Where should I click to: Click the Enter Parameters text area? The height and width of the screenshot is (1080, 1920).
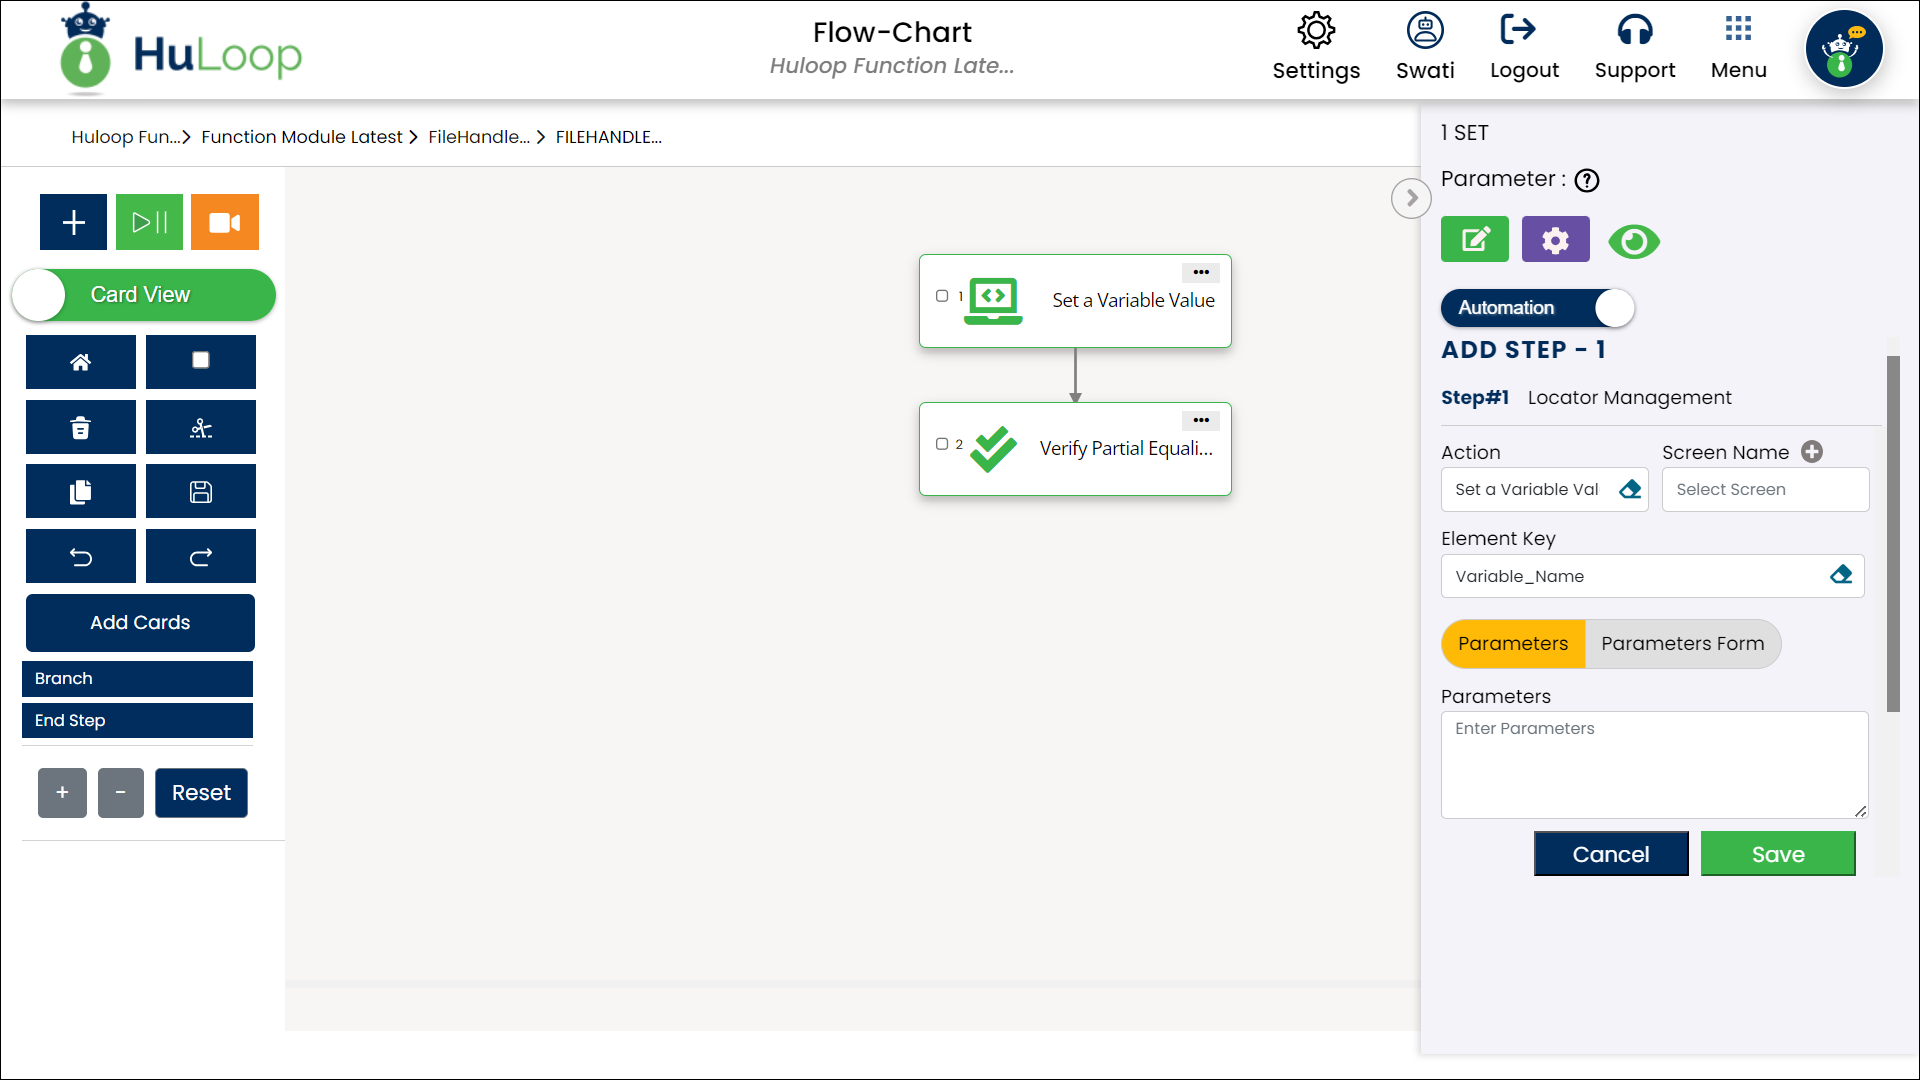pyautogui.click(x=1654, y=765)
